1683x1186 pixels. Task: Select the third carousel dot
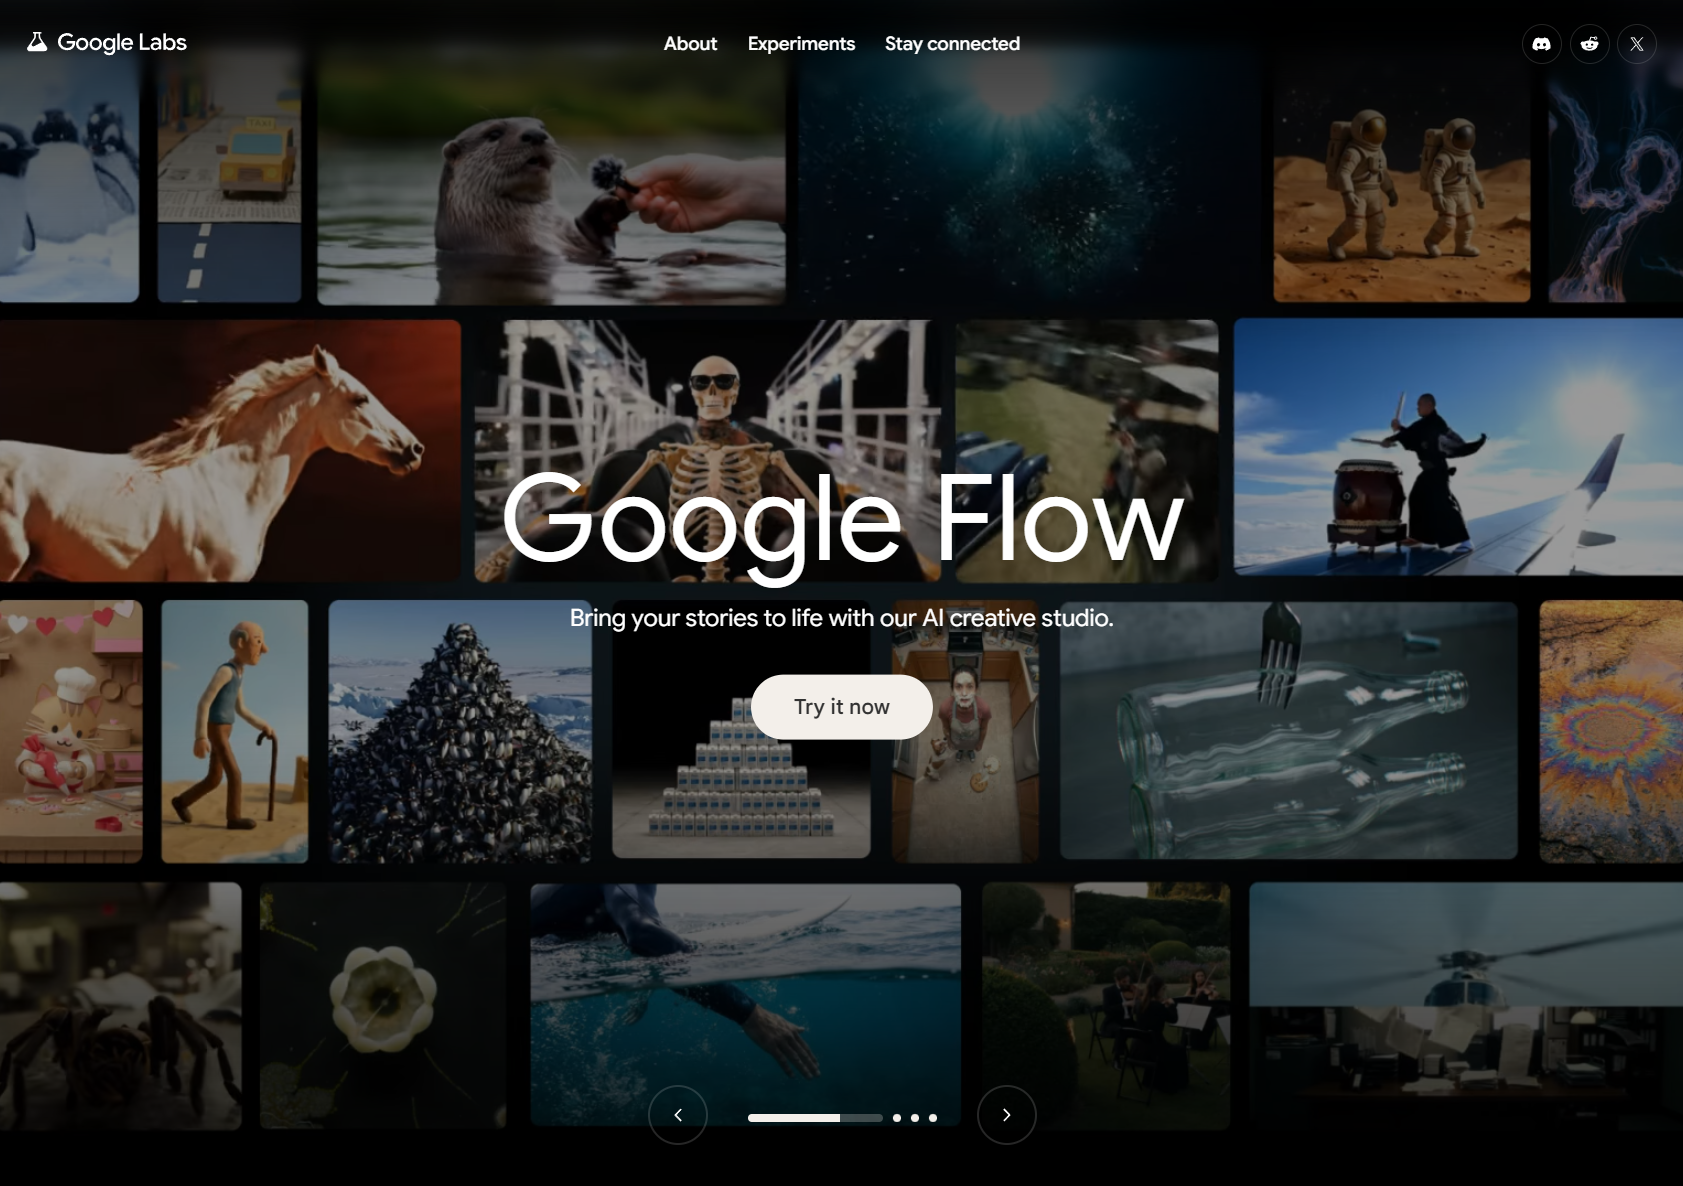[x=915, y=1118]
